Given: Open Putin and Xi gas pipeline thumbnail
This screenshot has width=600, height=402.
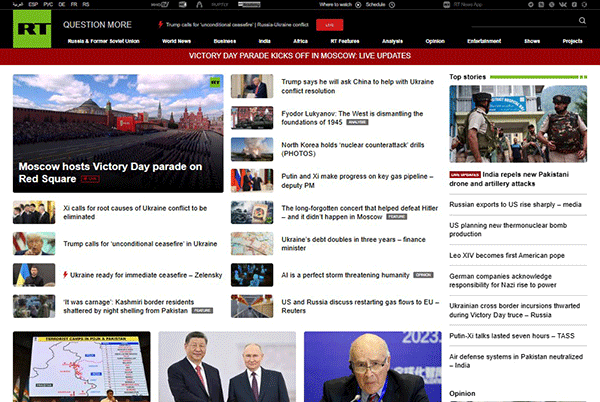Looking at the screenshot, I should click(x=252, y=181).
